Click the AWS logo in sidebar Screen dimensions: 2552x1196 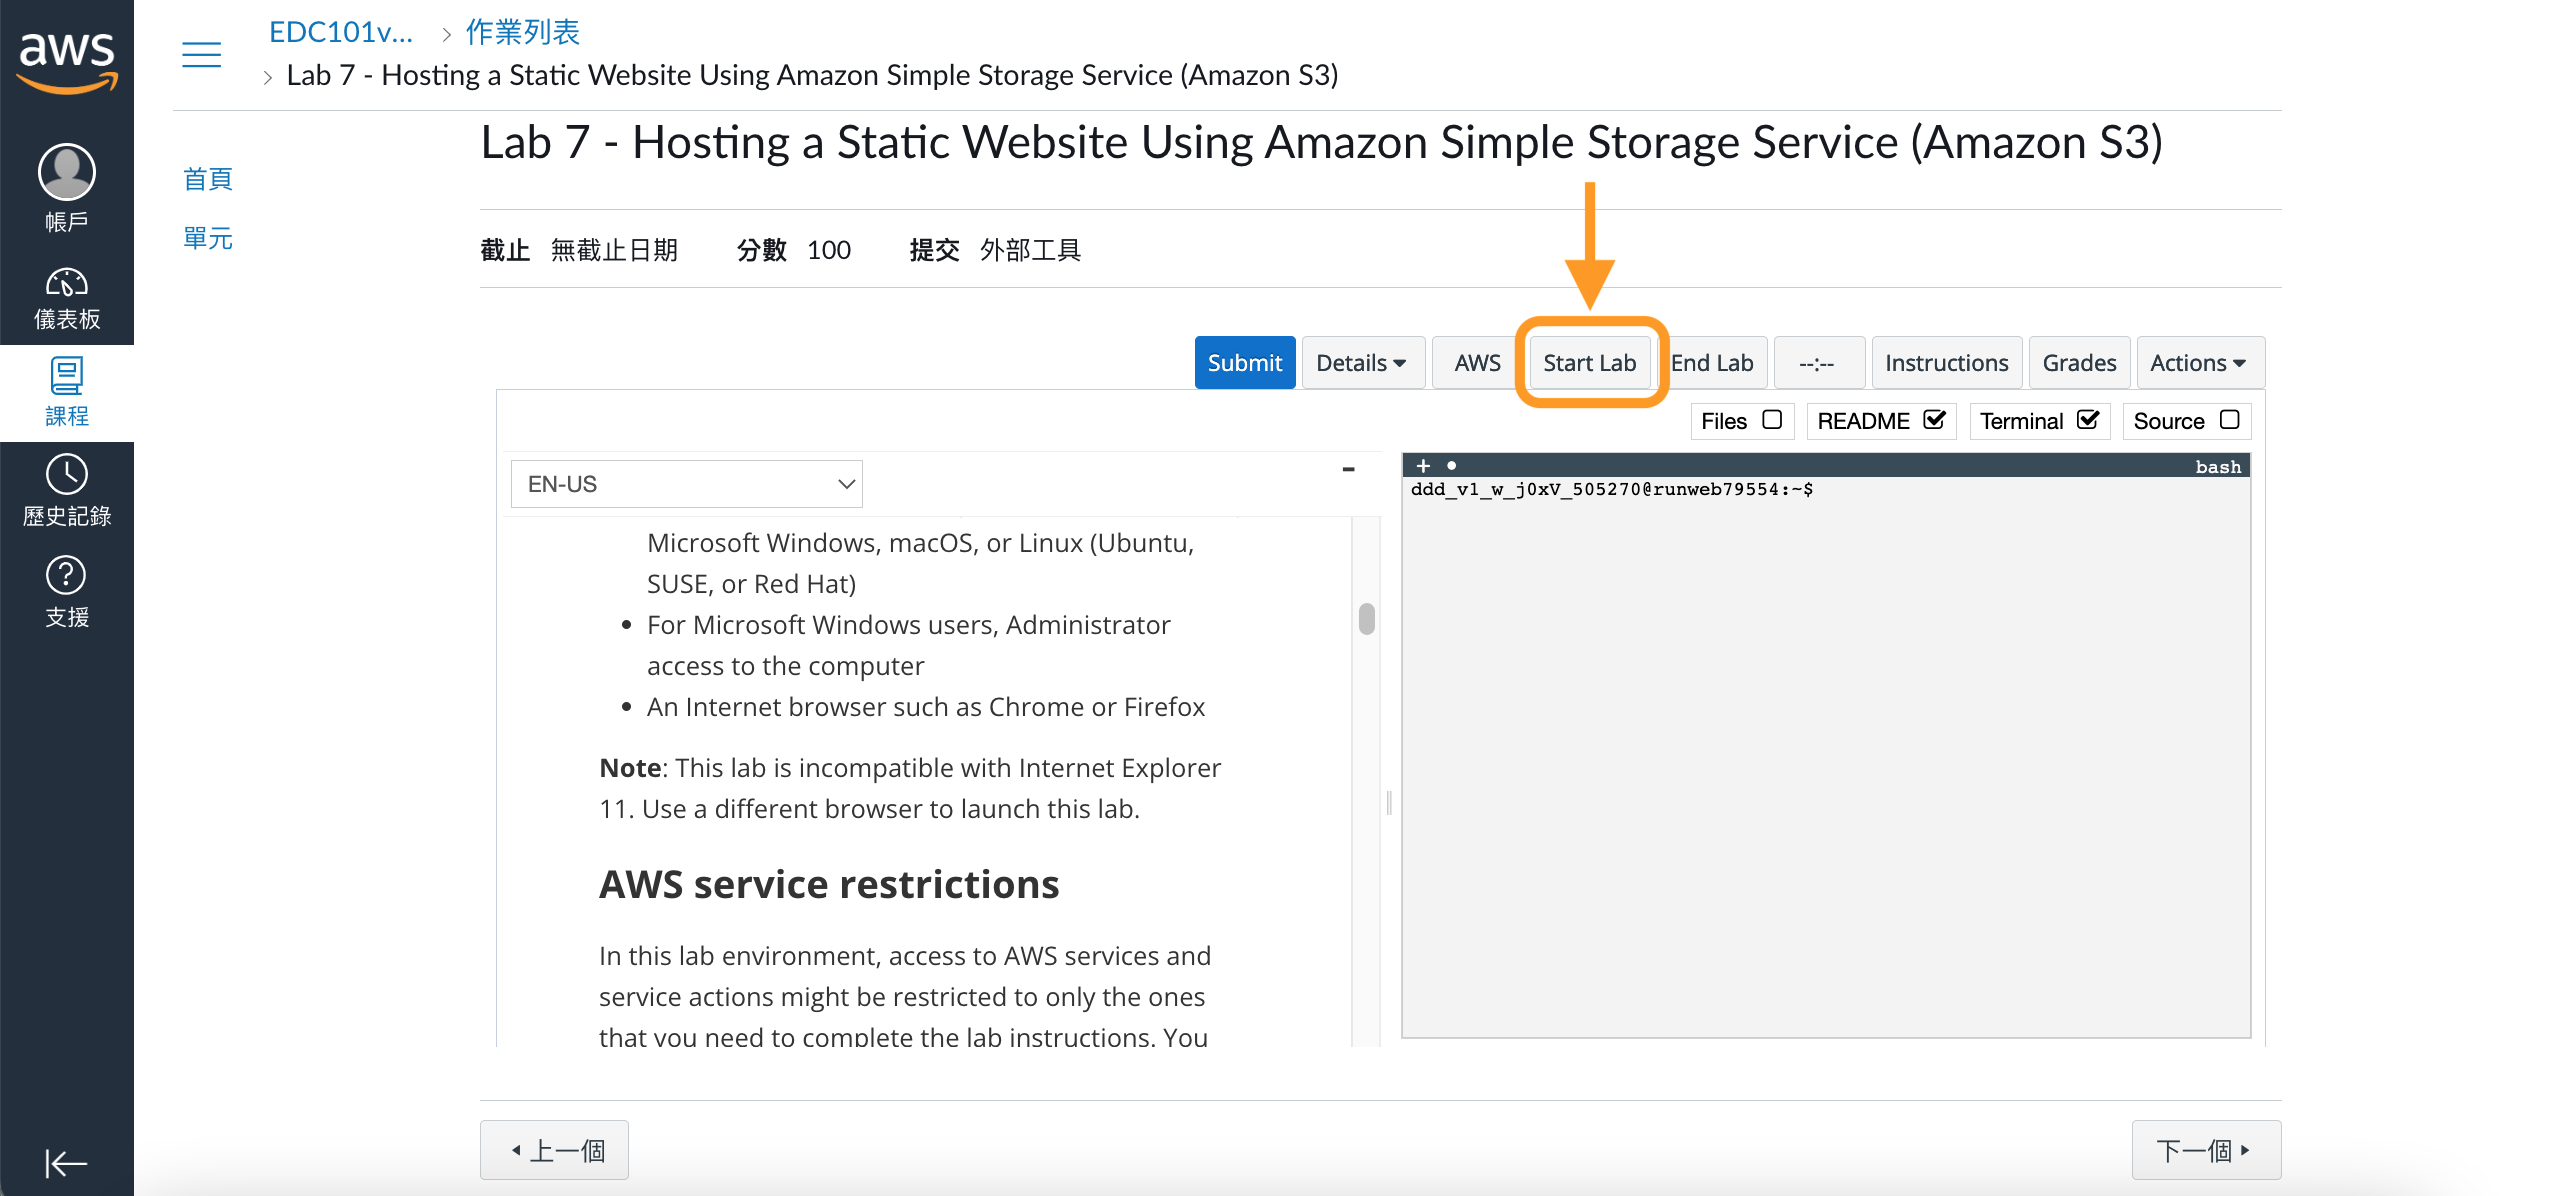(x=67, y=58)
